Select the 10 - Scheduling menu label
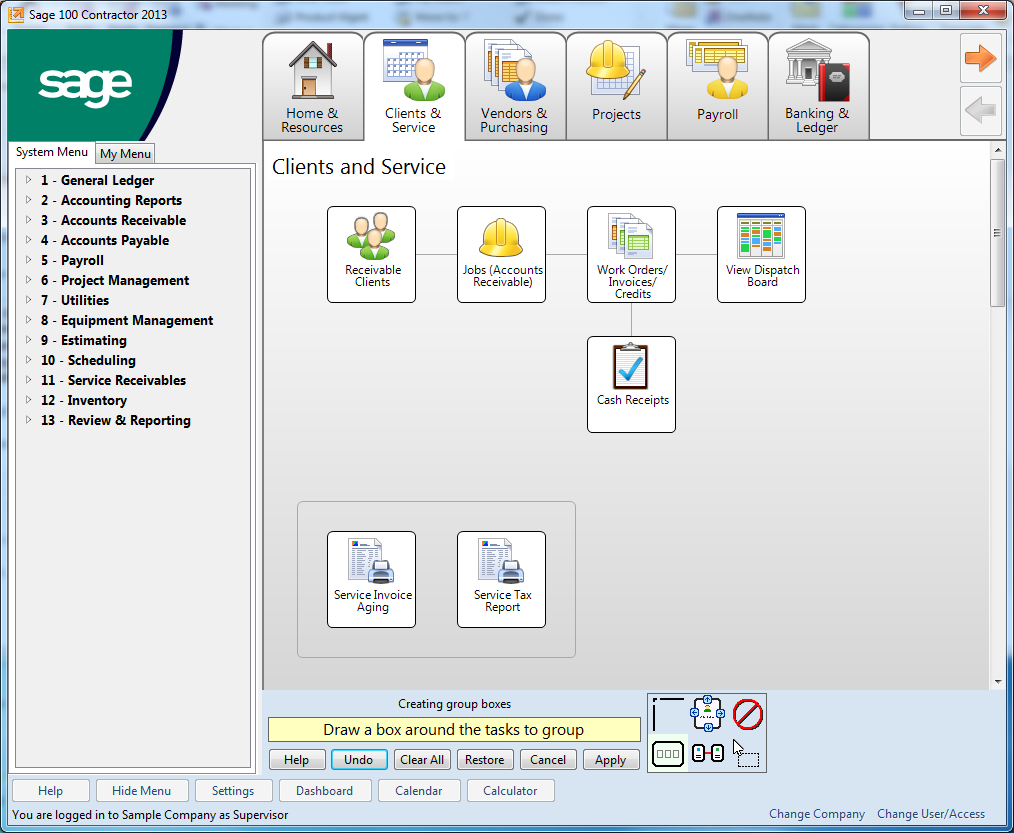The width and height of the screenshot is (1014, 833). pos(88,360)
